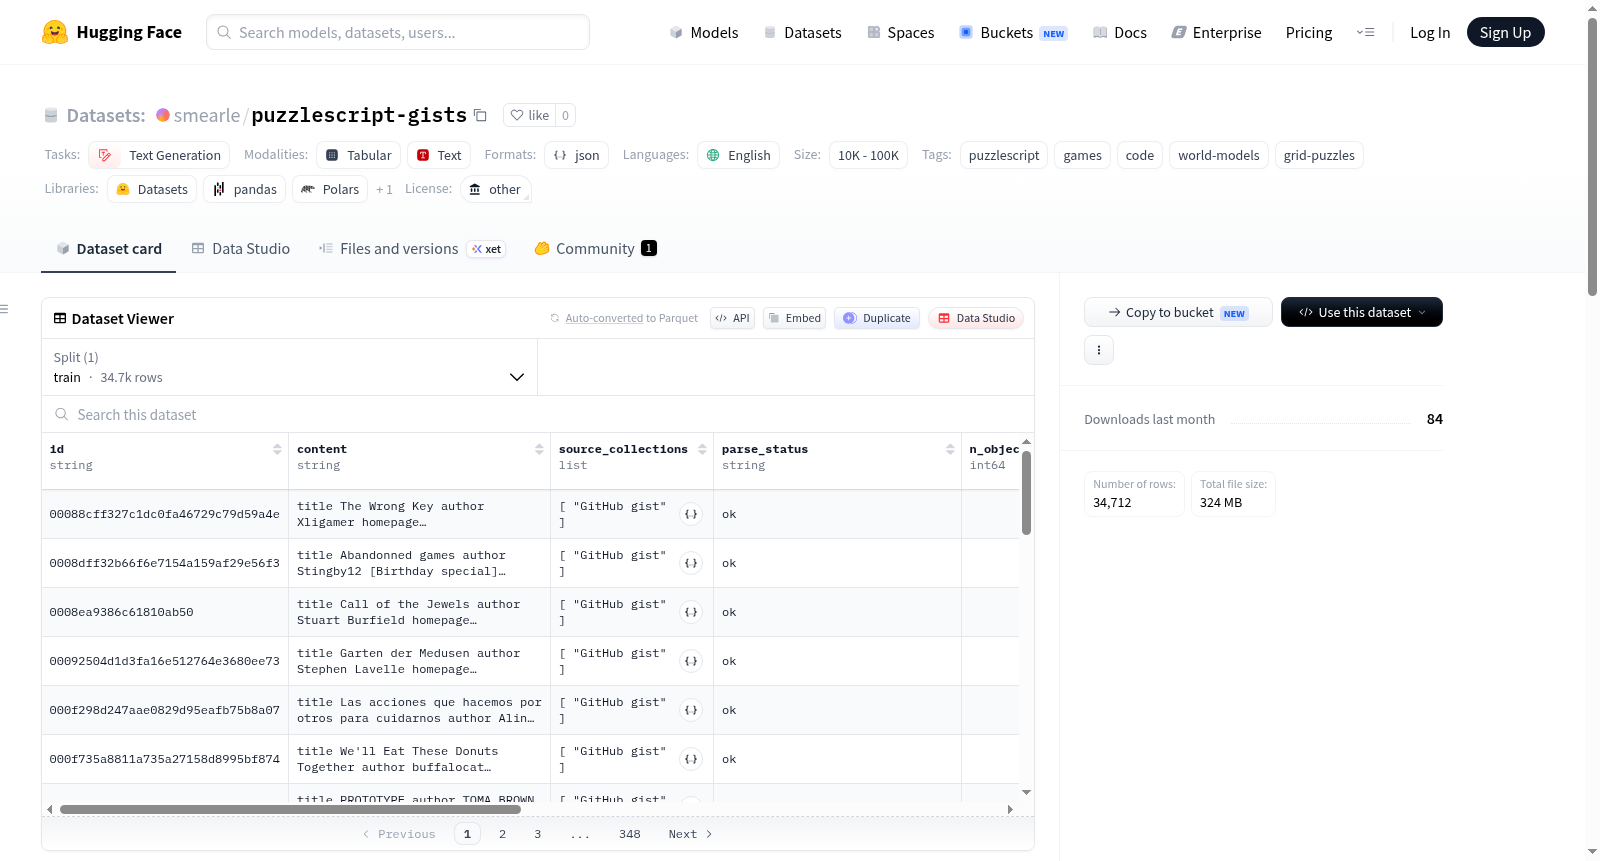
Task: Select the world-models tag
Action: point(1218,155)
